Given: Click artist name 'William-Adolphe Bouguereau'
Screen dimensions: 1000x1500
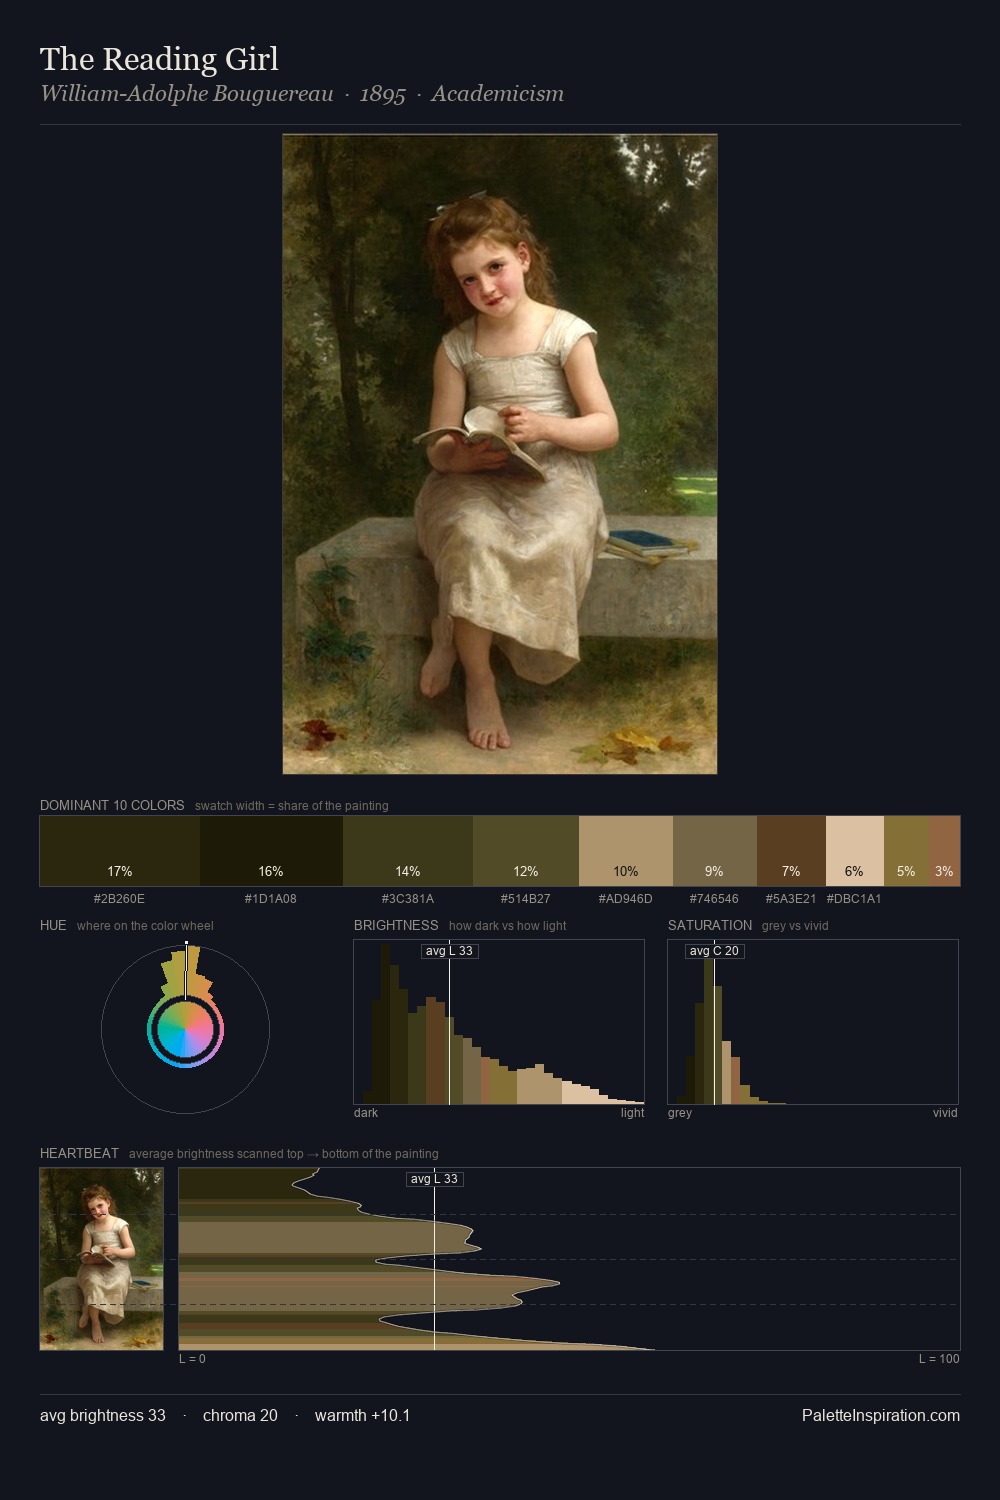Looking at the screenshot, I should (187, 94).
